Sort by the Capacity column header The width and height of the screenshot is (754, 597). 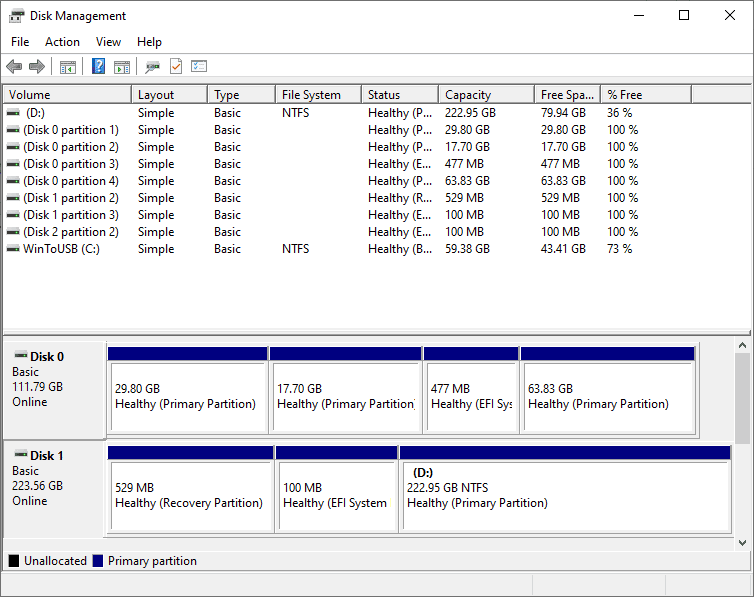point(487,95)
